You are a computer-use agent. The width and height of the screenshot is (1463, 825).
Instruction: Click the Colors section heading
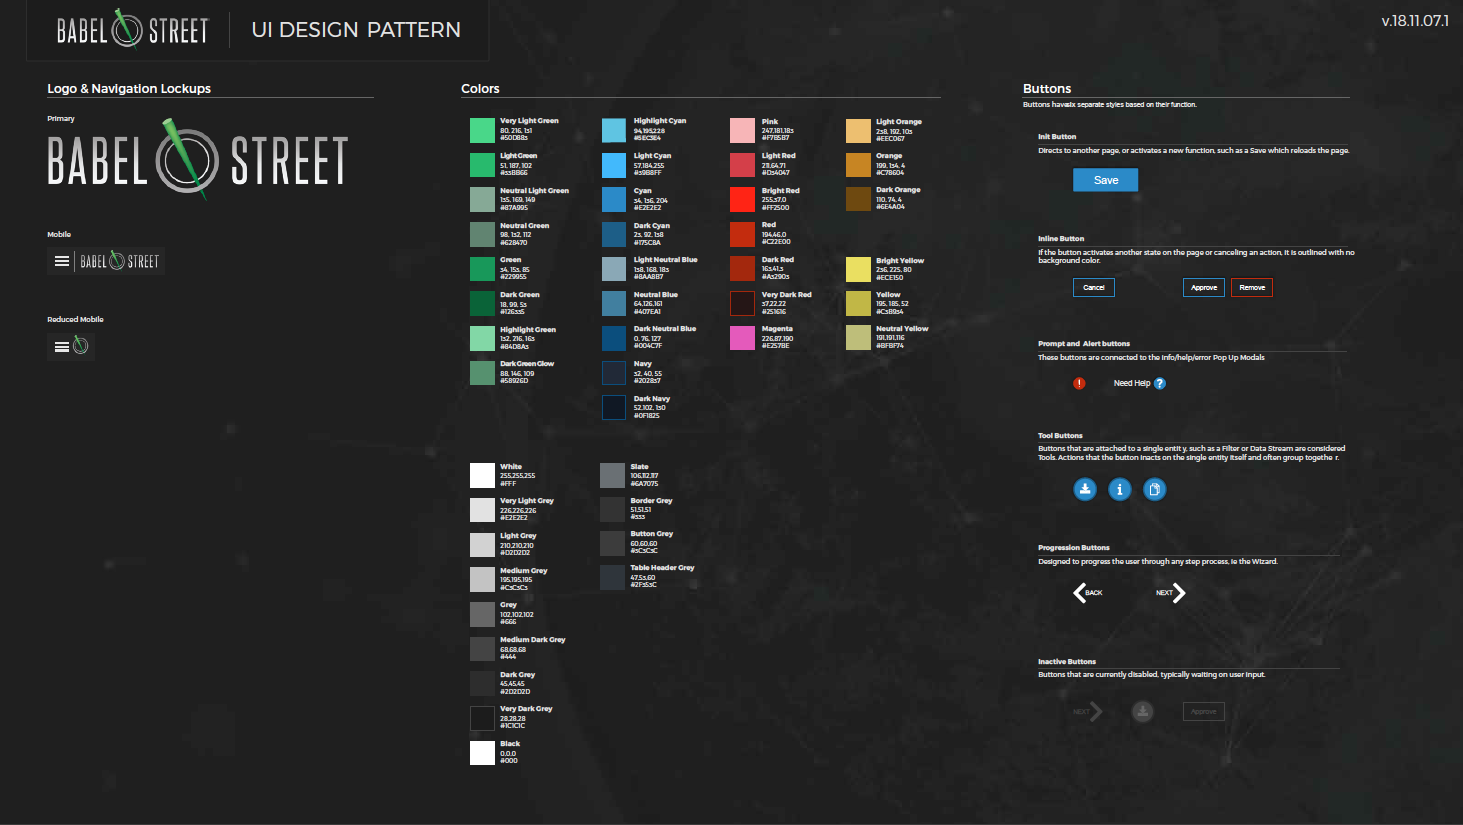coord(480,88)
